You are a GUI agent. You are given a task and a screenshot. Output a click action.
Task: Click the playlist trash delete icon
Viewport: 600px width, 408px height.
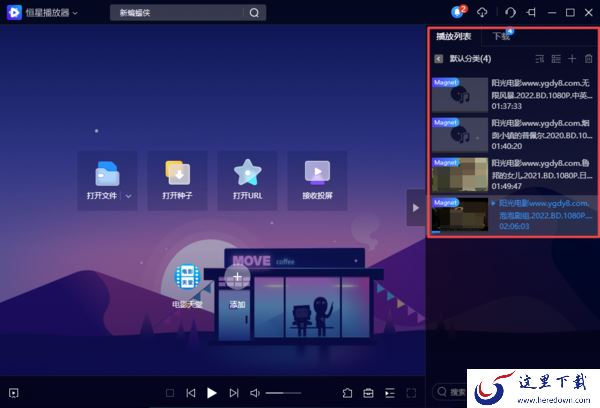(x=589, y=59)
